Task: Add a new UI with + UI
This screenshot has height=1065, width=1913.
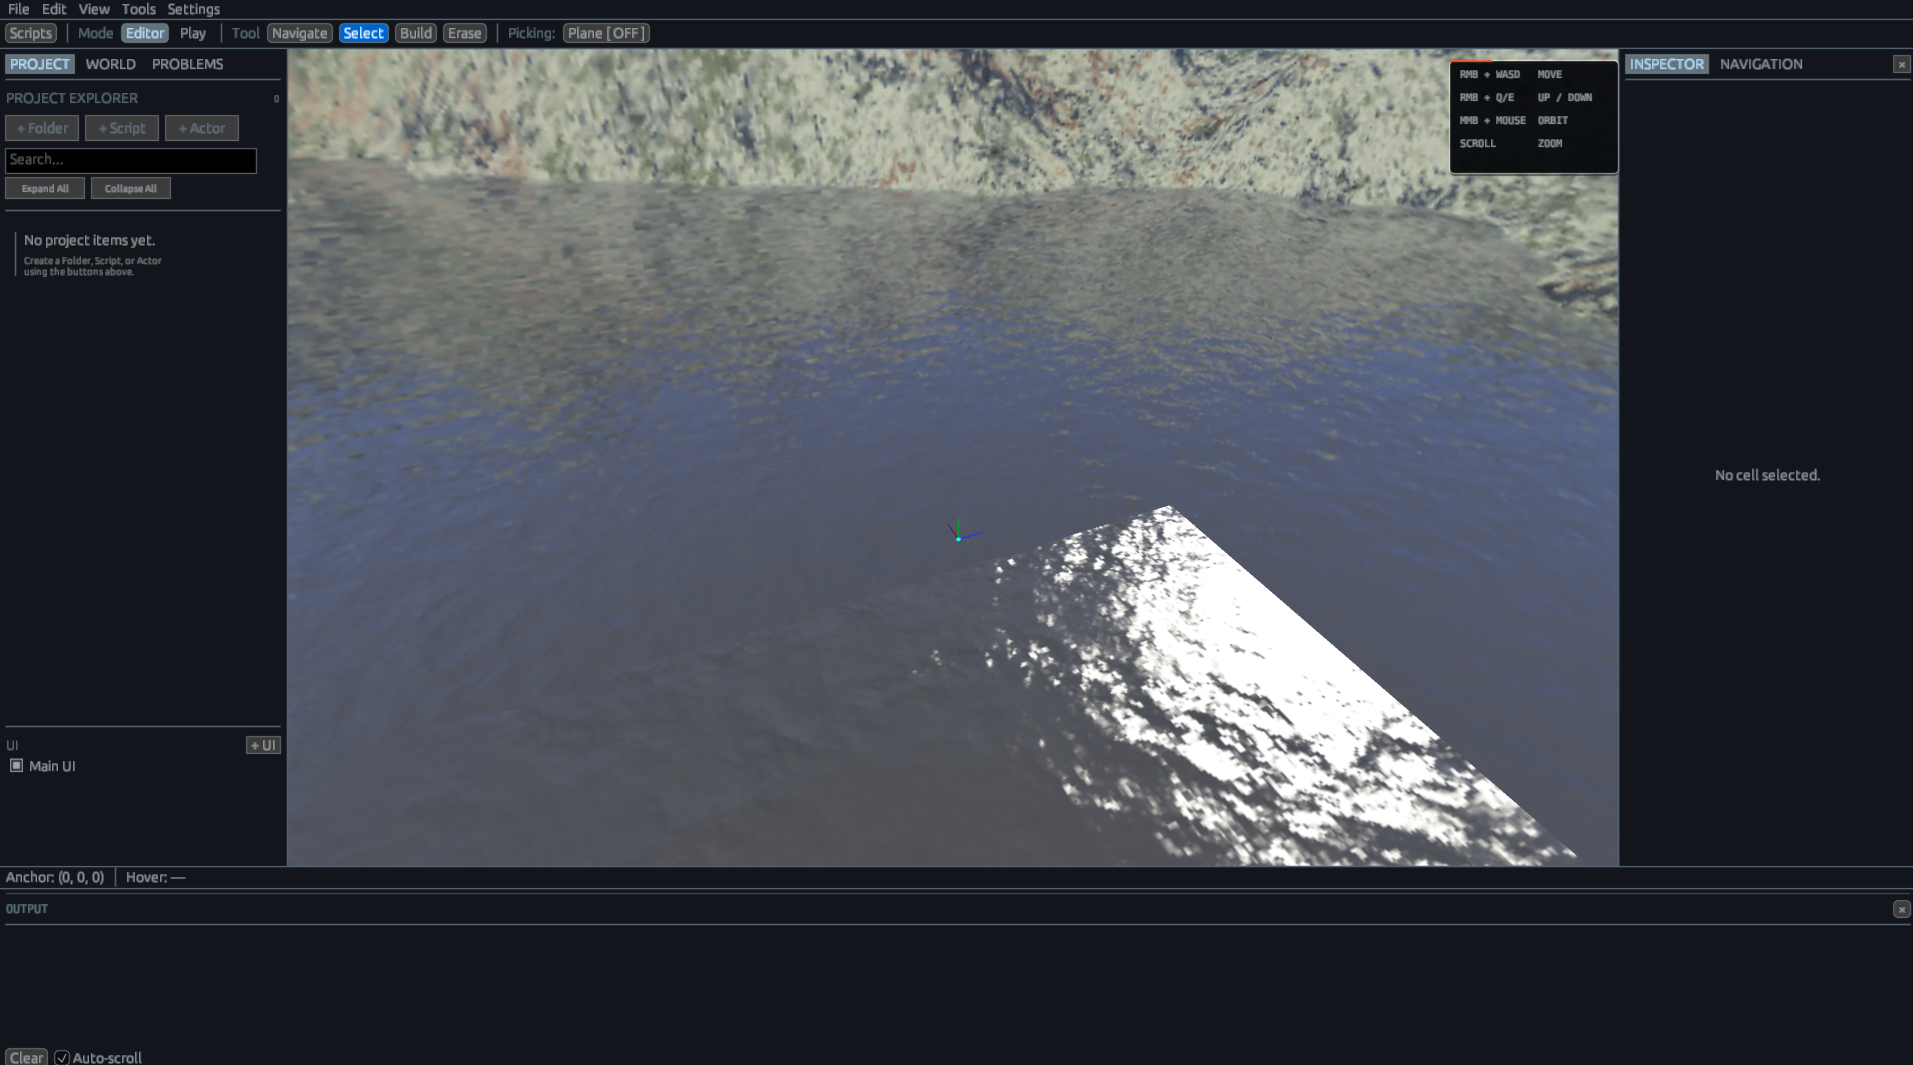Action: point(263,745)
